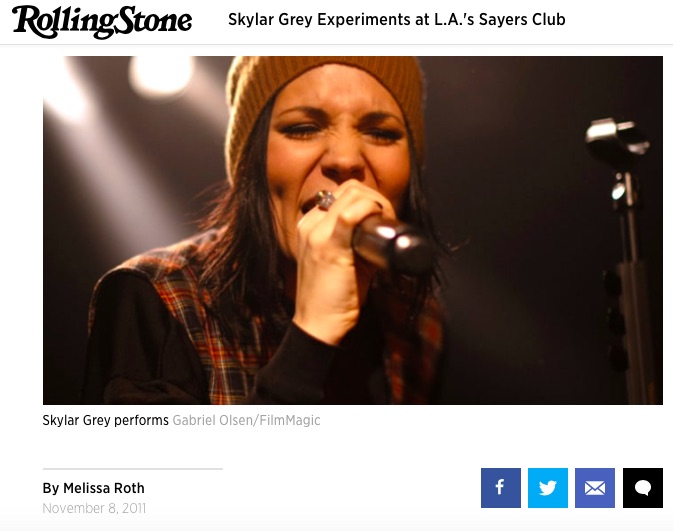The height and width of the screenshot is (531, 673).
Task: Click the word 'Stone' in the logo
Action: [153, 21]
